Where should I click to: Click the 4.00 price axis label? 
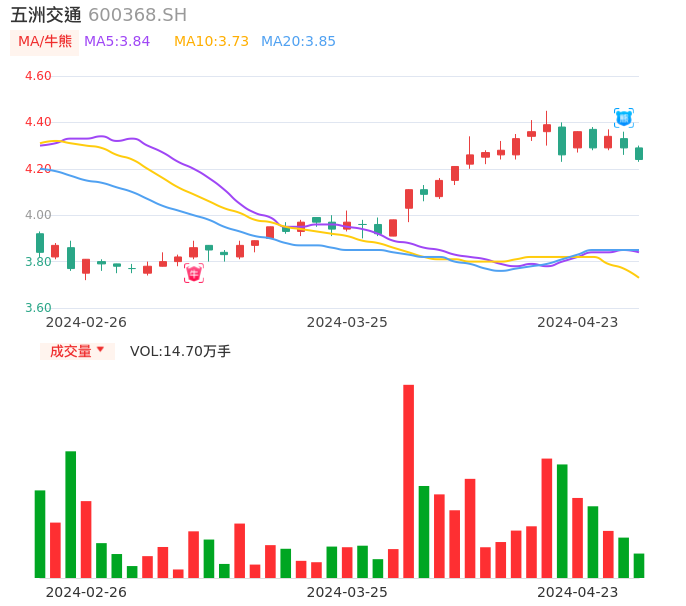coord(38,215)
